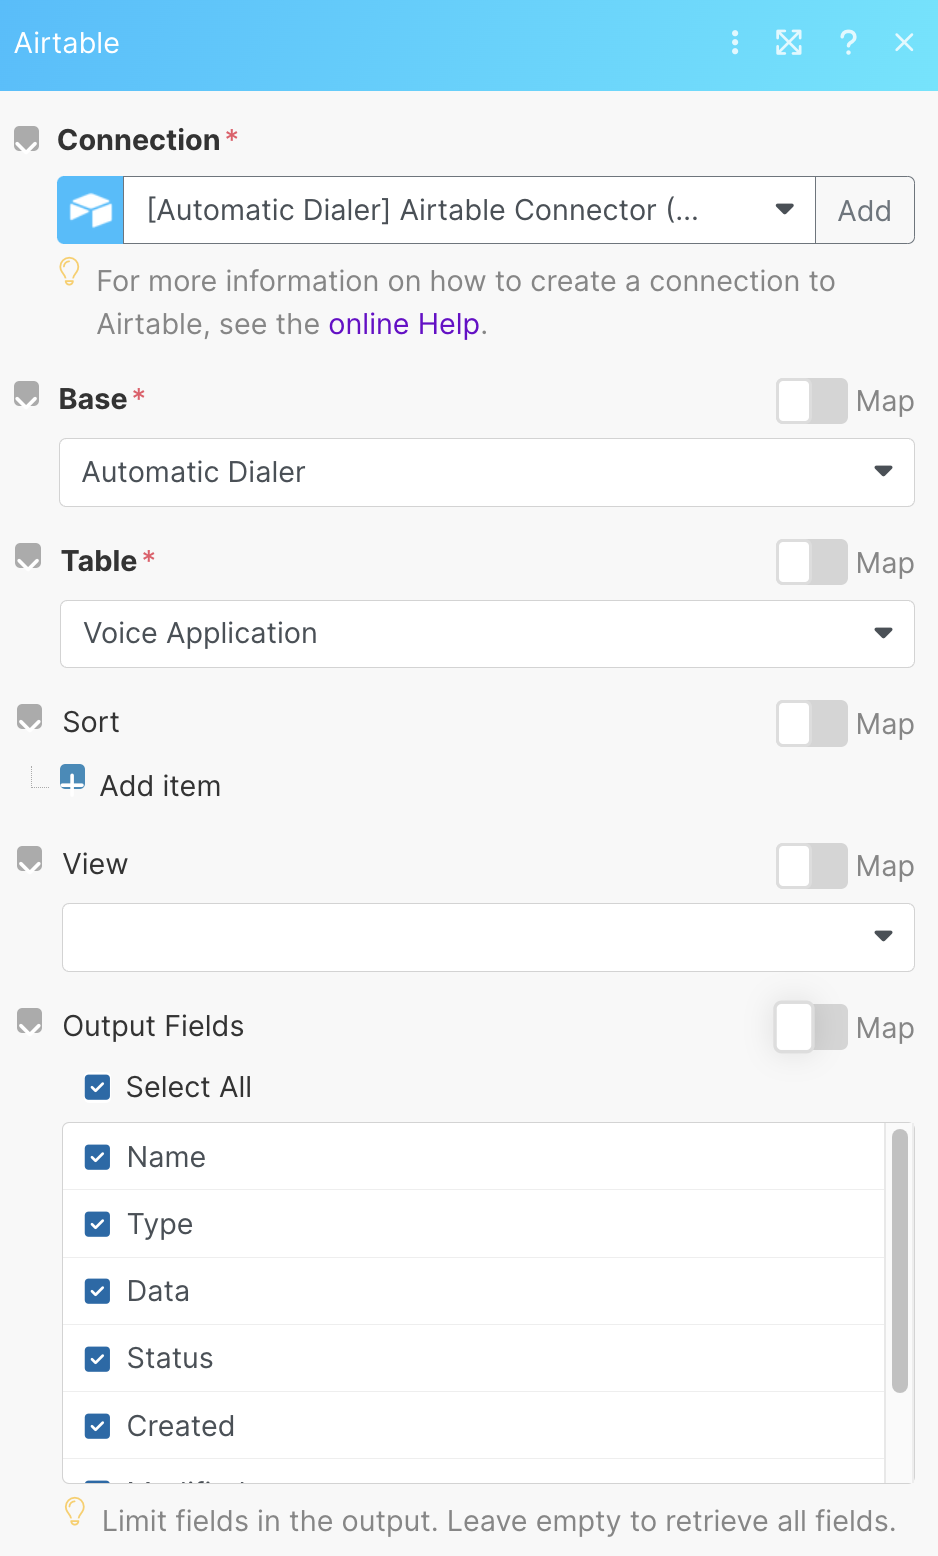The height and width of the screenshot is (1556, 938).
Task: Open the Table dropdown showing Voice Application
Action: [x=486, y=634]
